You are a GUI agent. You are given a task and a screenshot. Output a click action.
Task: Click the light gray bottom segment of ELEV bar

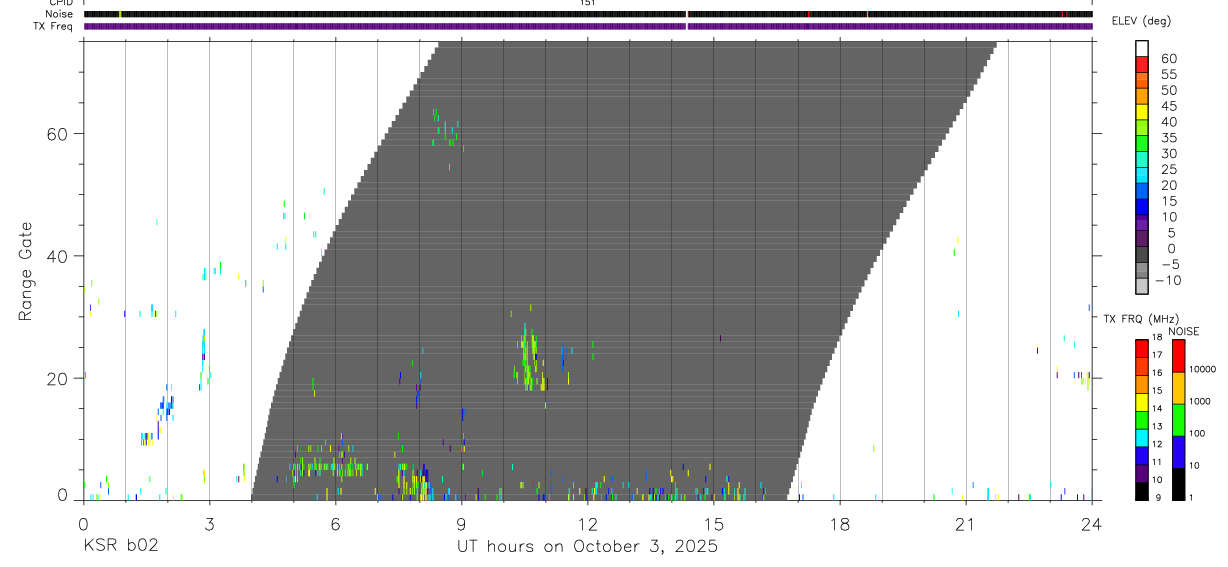pyautogui.click(x=1141, y=286)
